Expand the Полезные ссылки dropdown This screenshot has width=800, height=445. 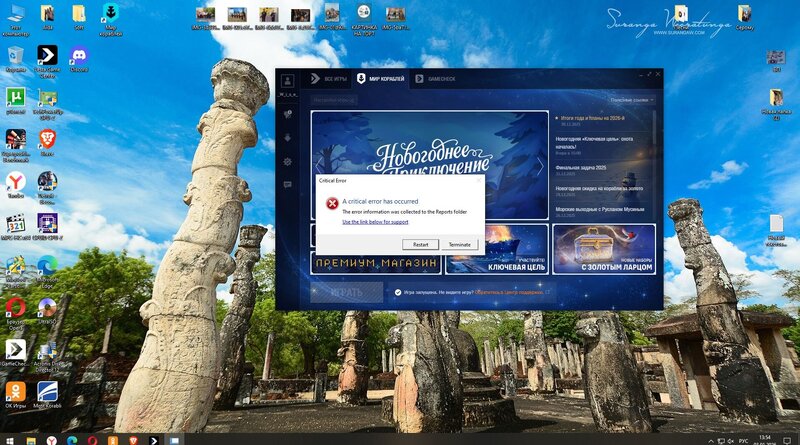point(632,100)
